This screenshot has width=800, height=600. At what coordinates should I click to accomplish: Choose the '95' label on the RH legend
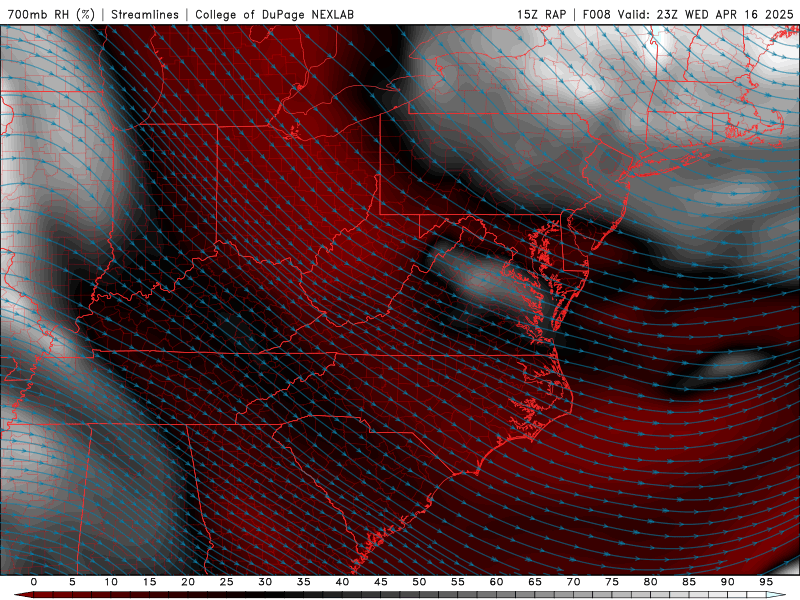[766, 582]
